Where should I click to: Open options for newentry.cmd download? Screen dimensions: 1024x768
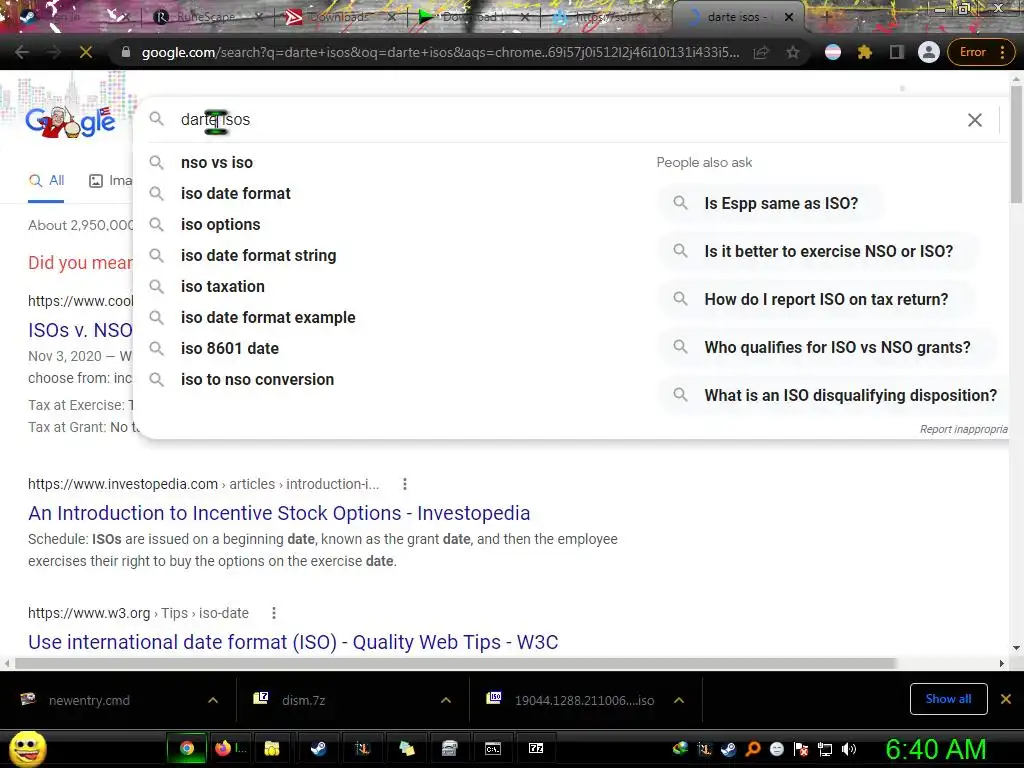[x=213, y=700]
